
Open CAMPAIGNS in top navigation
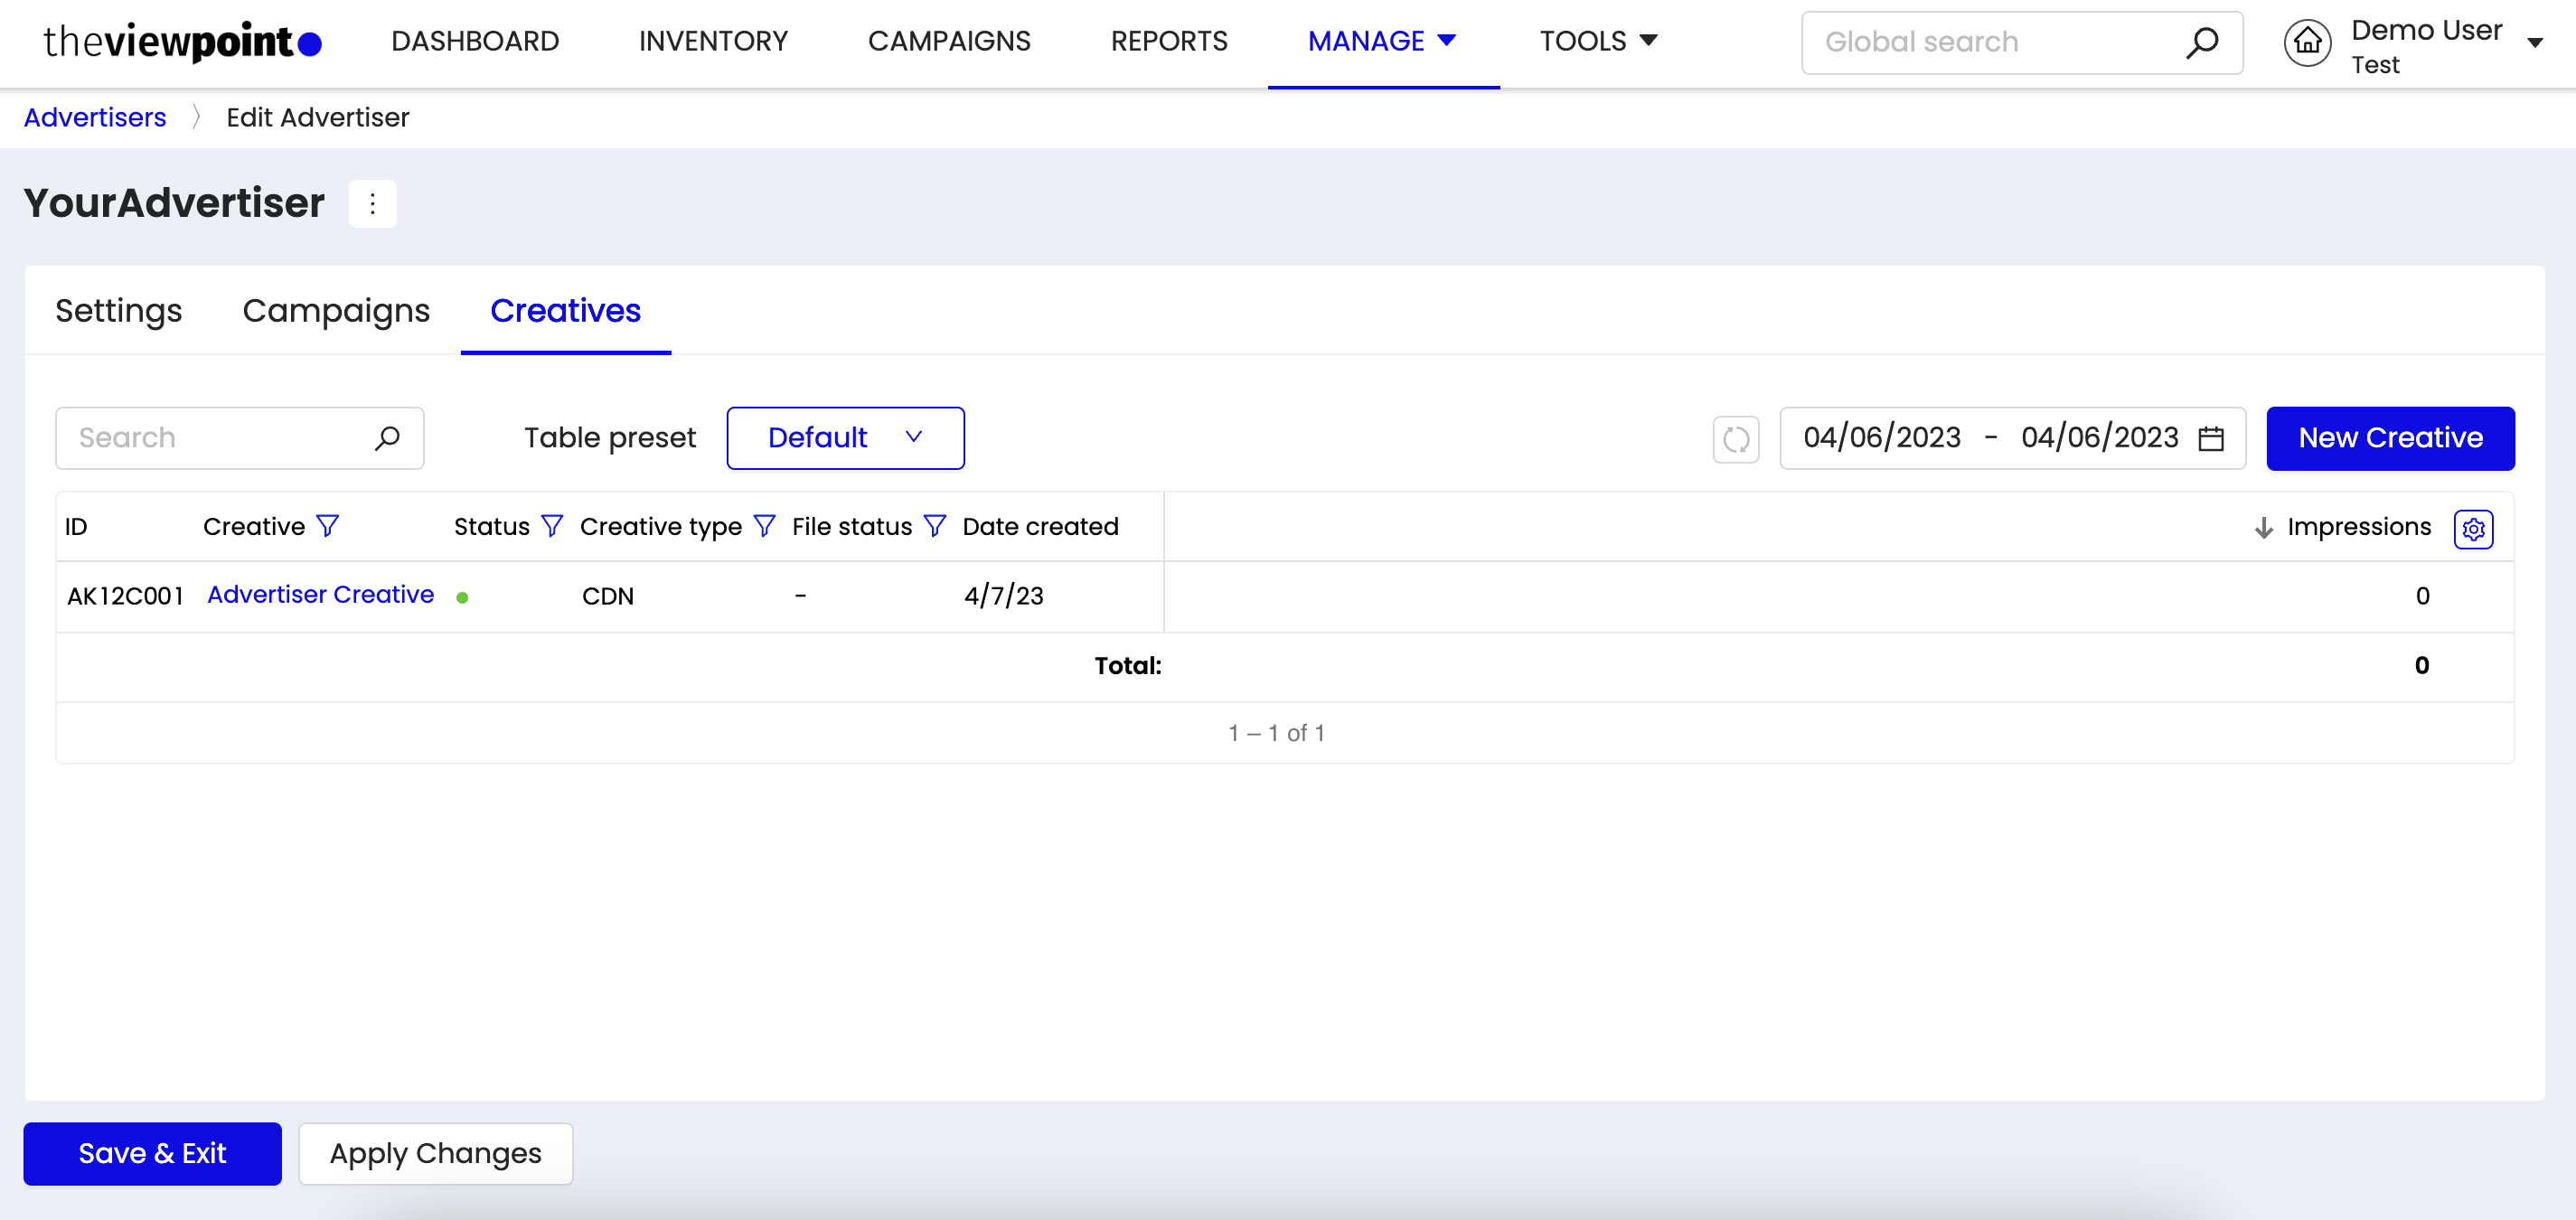[949, 41]
